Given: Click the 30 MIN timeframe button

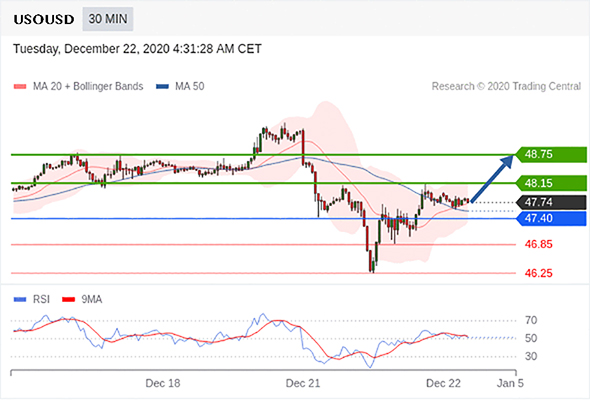Looking at the screenshot, I should [x=108, y=19].
